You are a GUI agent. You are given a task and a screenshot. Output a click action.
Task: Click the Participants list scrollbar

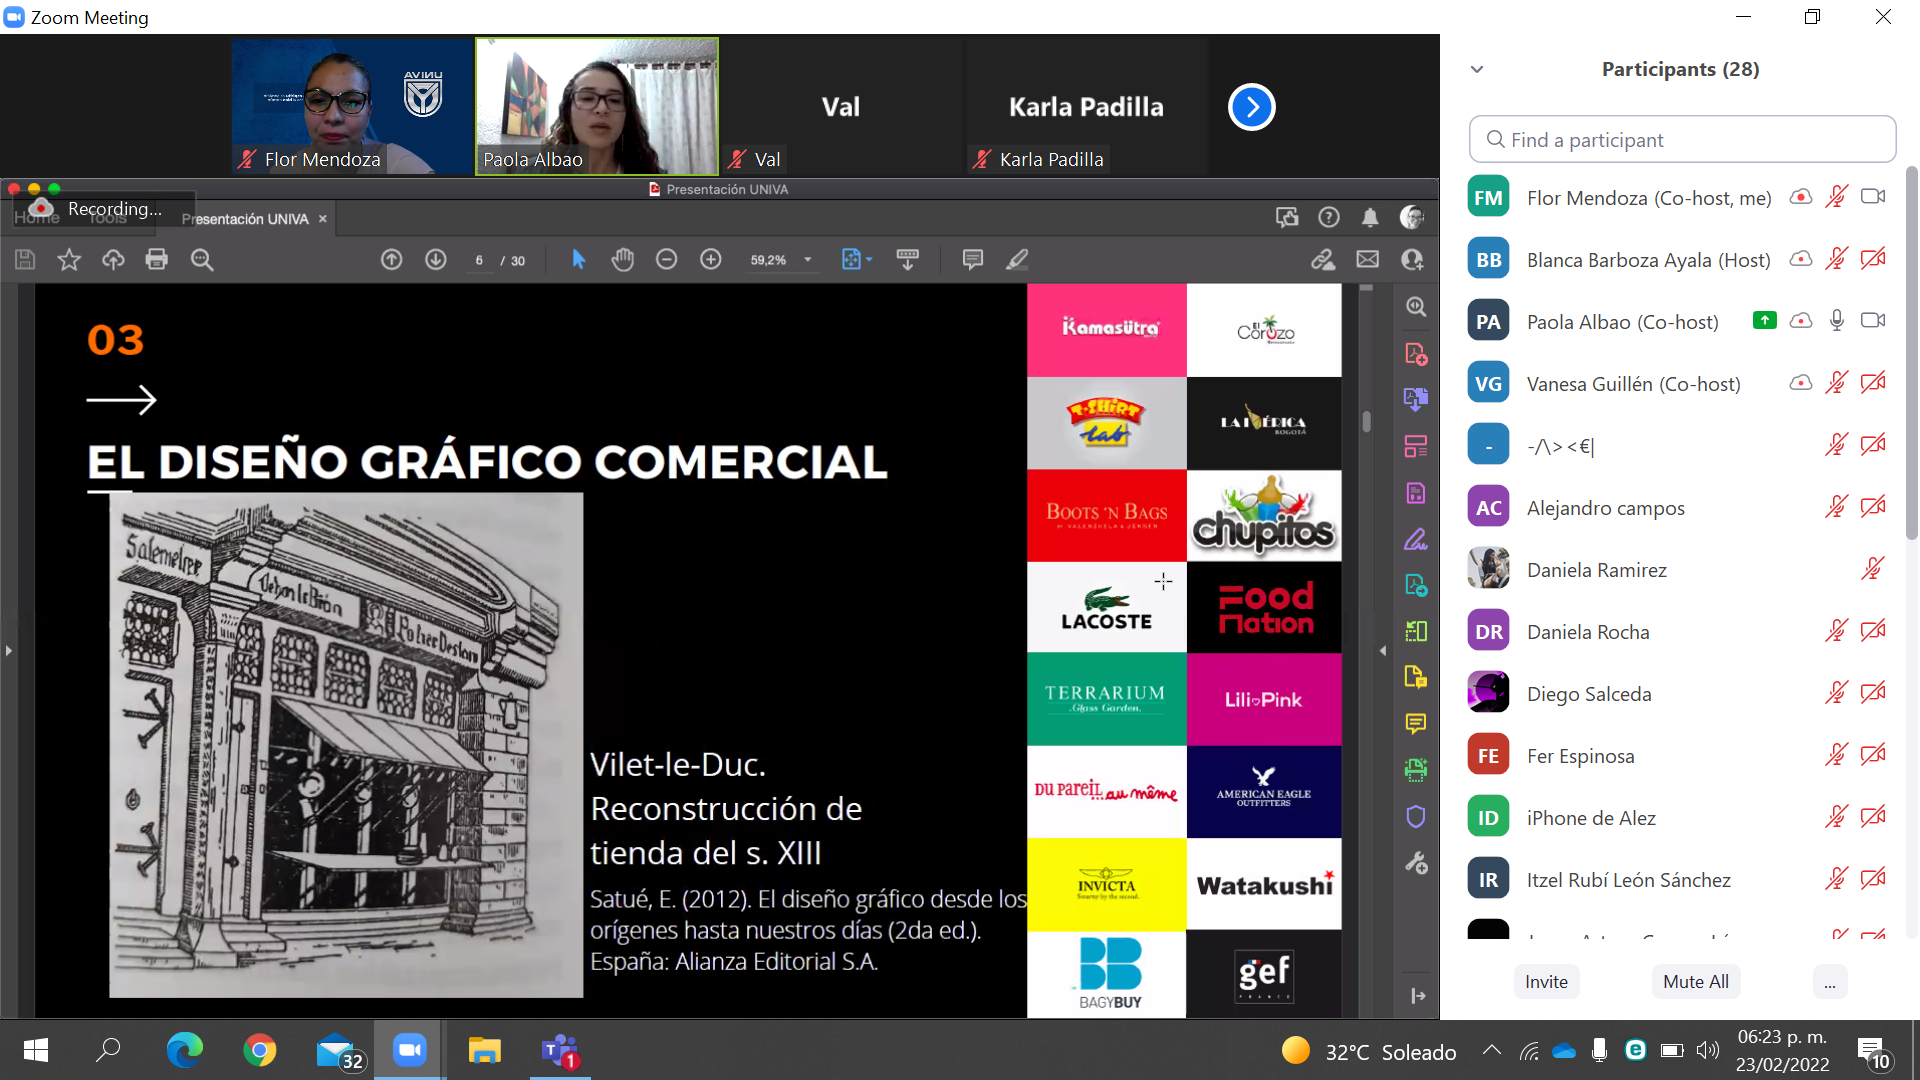pos(1912,355)
